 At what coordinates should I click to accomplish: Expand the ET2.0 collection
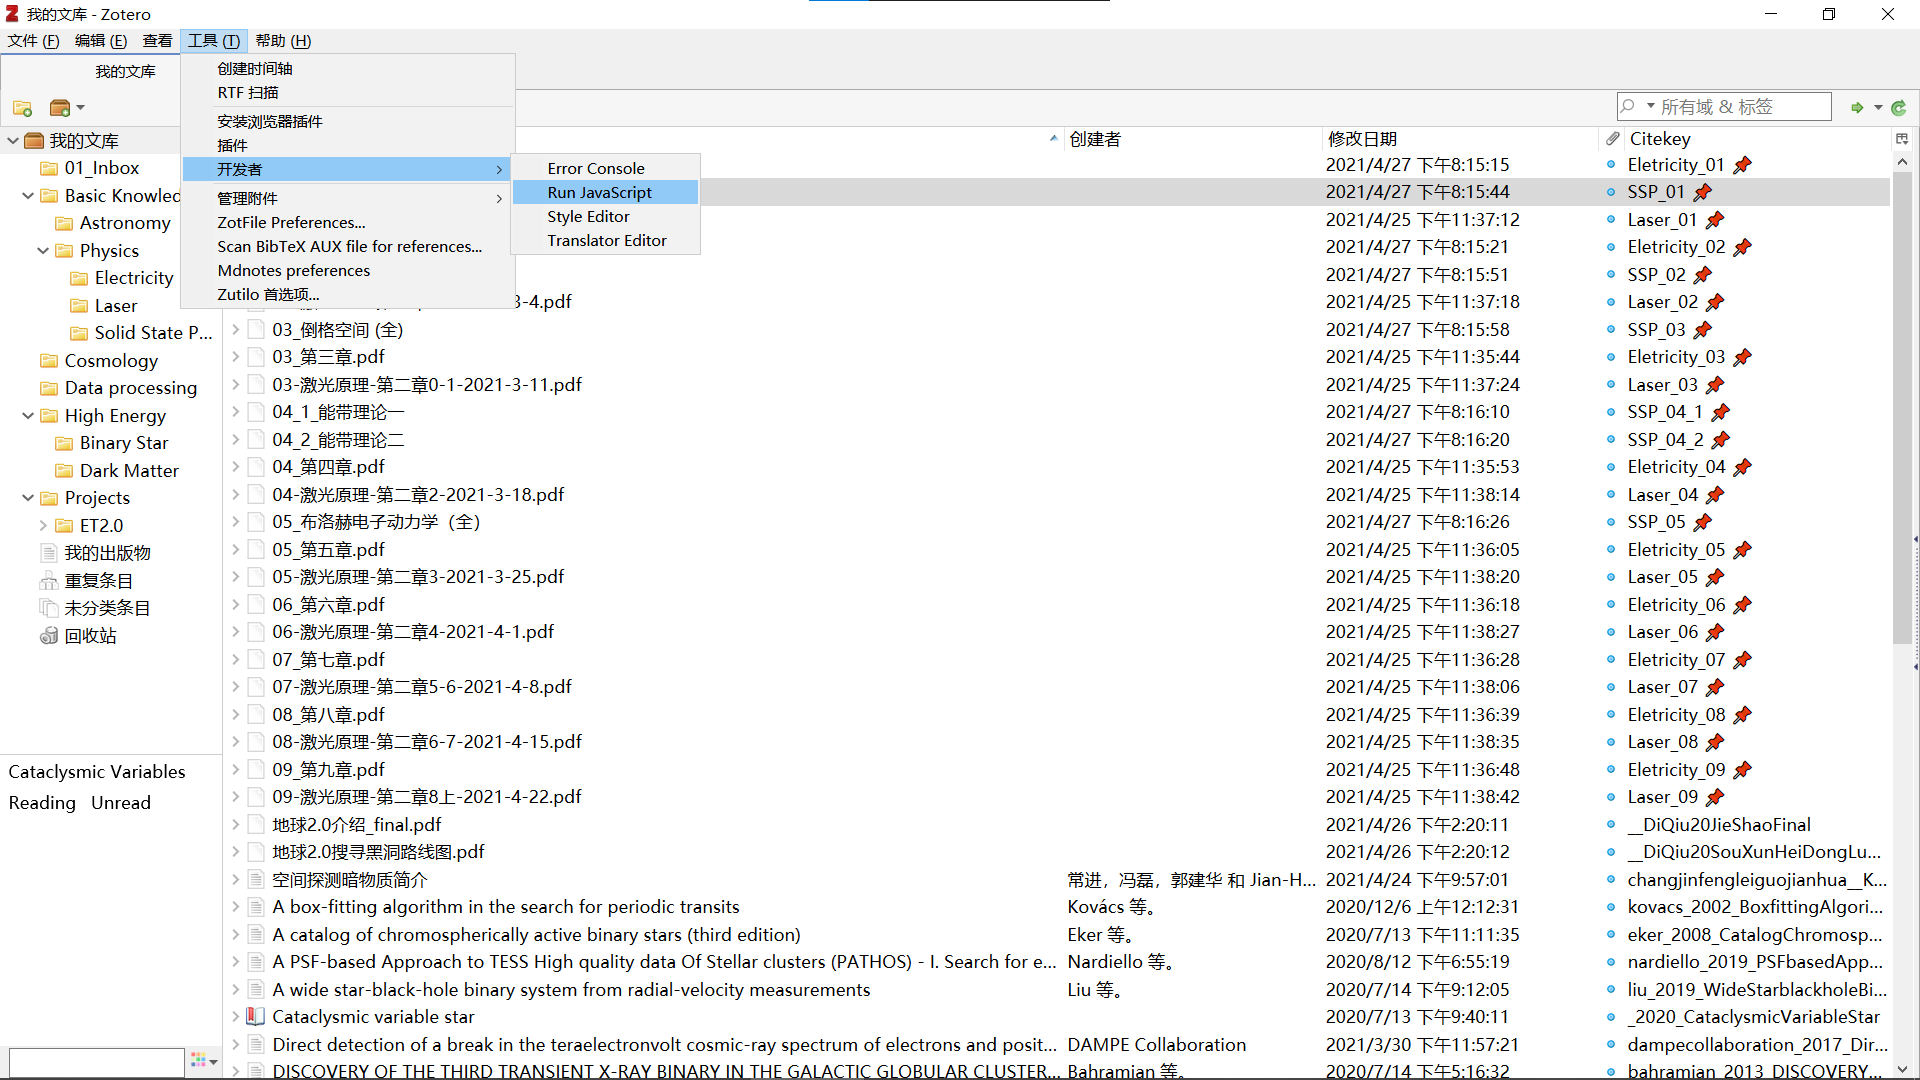(43, 526)
